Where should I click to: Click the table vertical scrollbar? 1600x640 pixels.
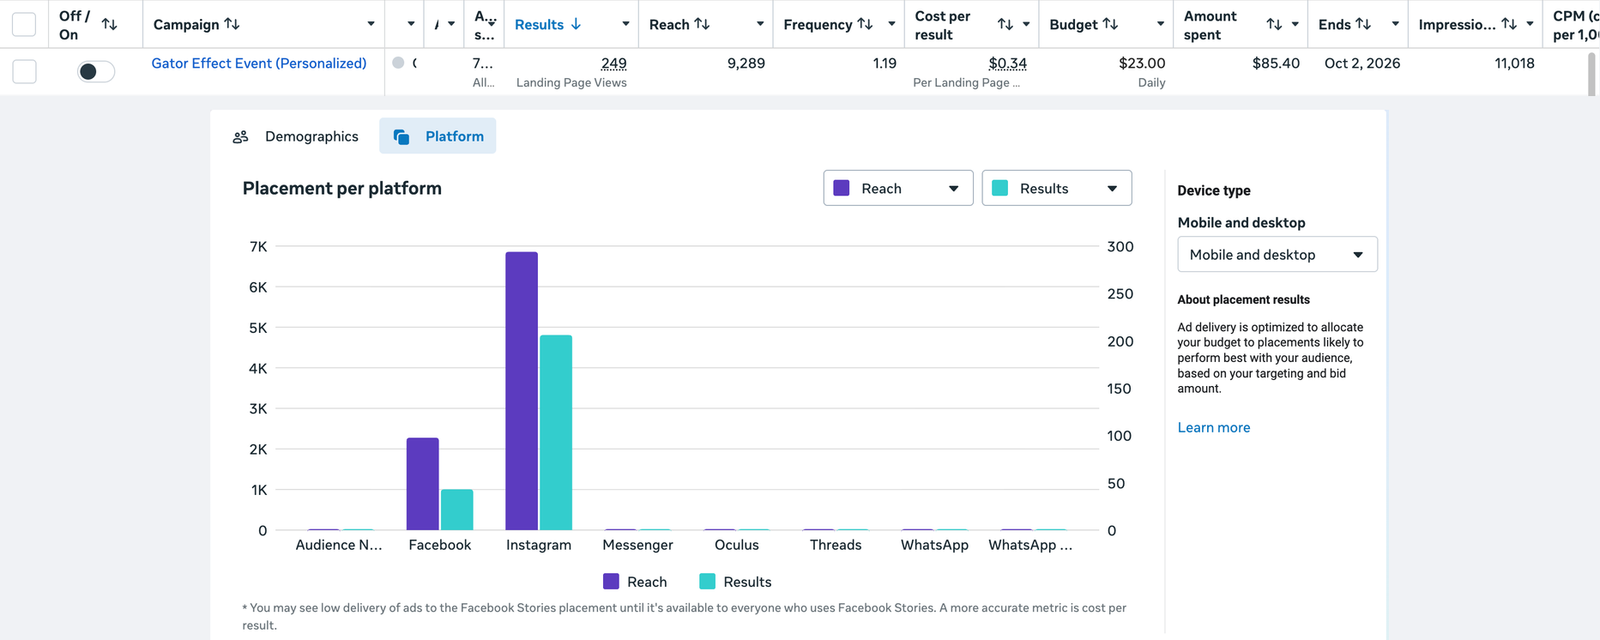1592,74
